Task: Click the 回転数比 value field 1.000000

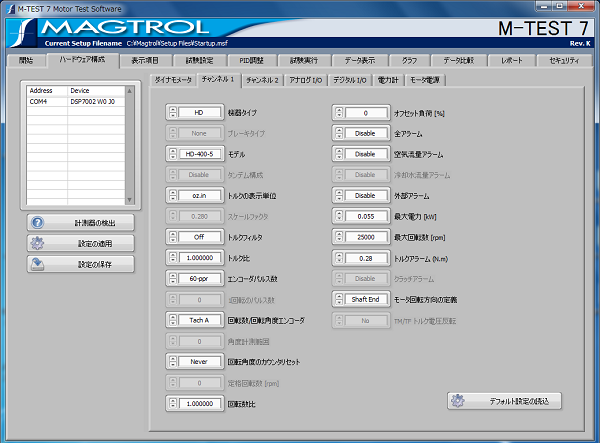Action: 199,403
